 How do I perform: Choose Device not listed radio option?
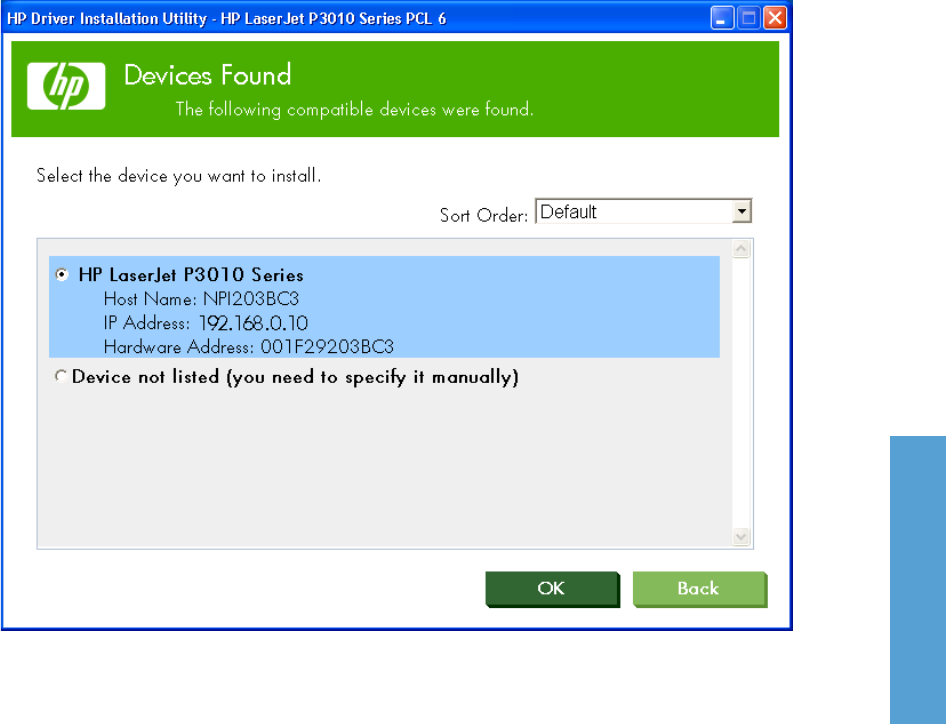[60, 376]
